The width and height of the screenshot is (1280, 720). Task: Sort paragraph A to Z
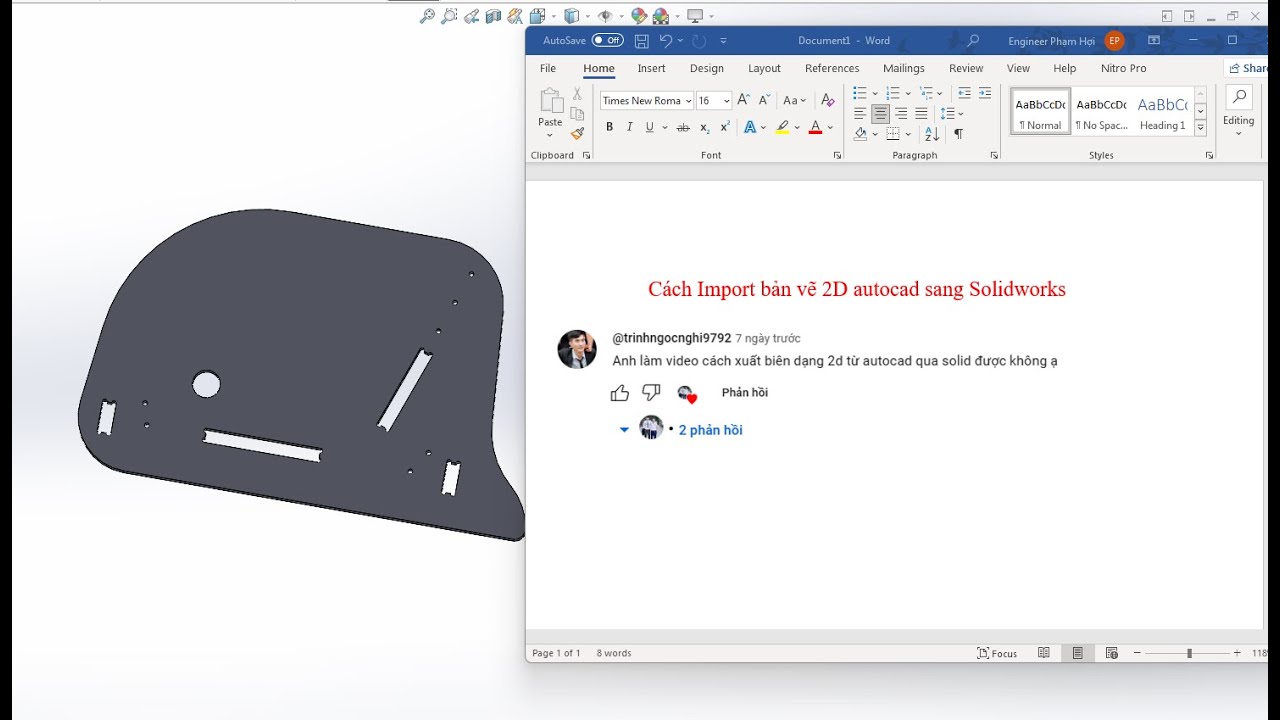(932, 134)
